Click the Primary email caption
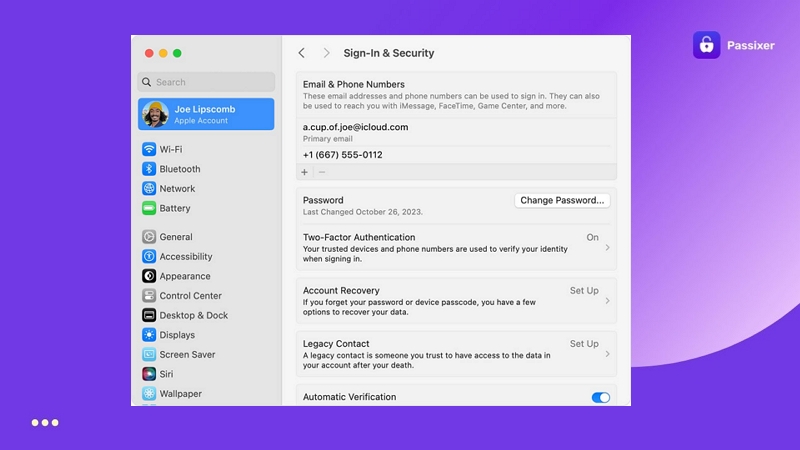The width and height of the screenshot is (800, 450). (x=328, y=139)
